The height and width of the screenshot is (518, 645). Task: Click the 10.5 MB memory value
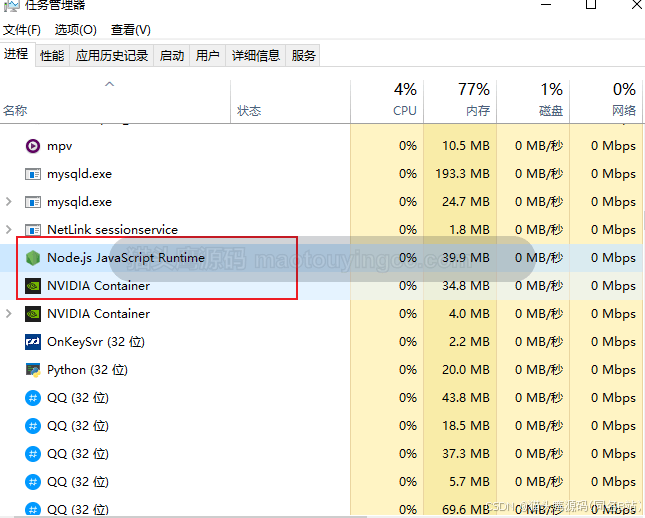click(466, 146)
